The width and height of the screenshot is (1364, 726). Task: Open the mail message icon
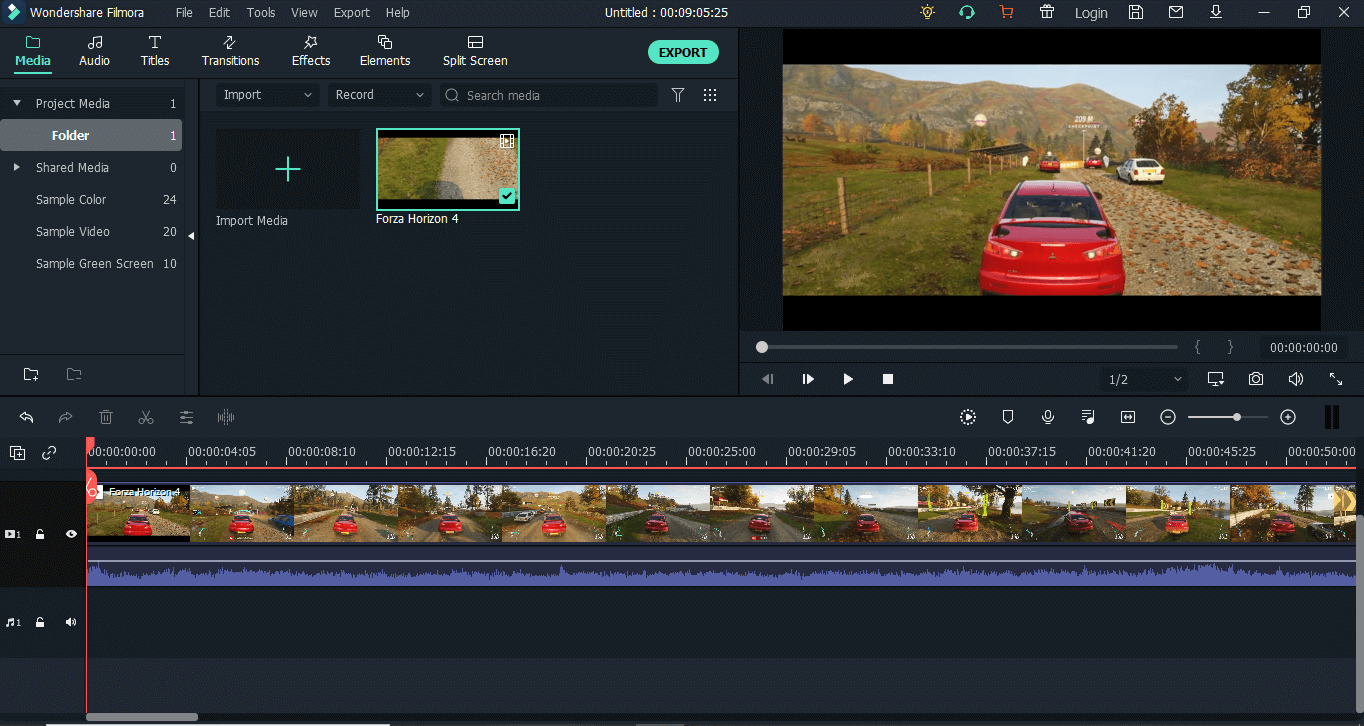click(x=1176, y=12)
